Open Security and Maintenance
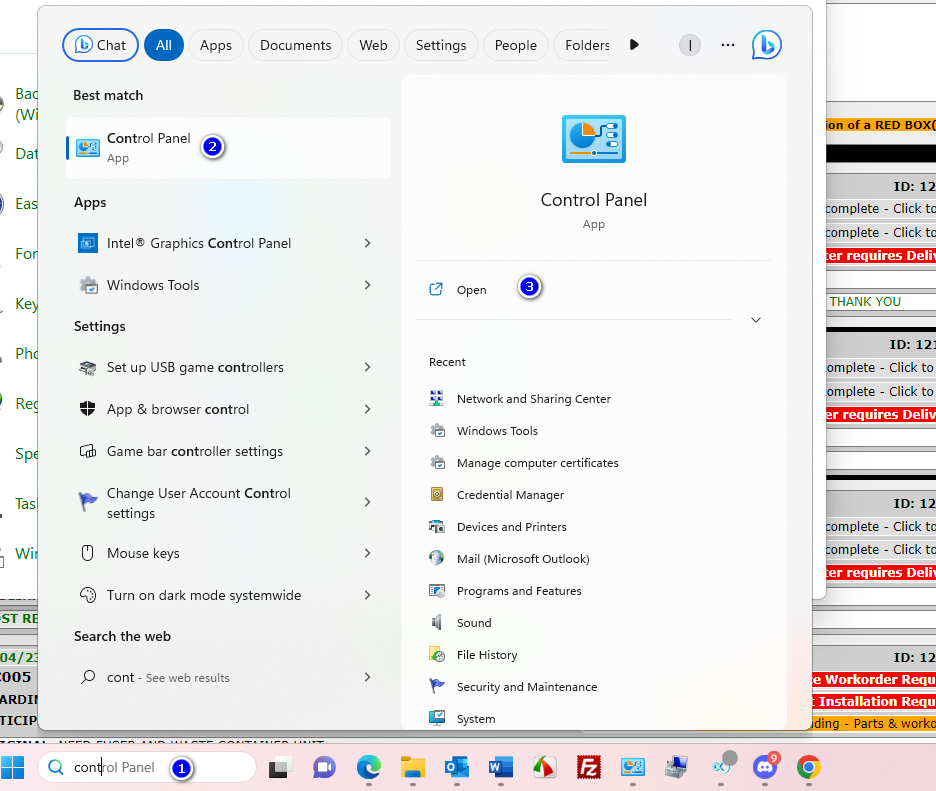936x791 pixels. [529, 686]
